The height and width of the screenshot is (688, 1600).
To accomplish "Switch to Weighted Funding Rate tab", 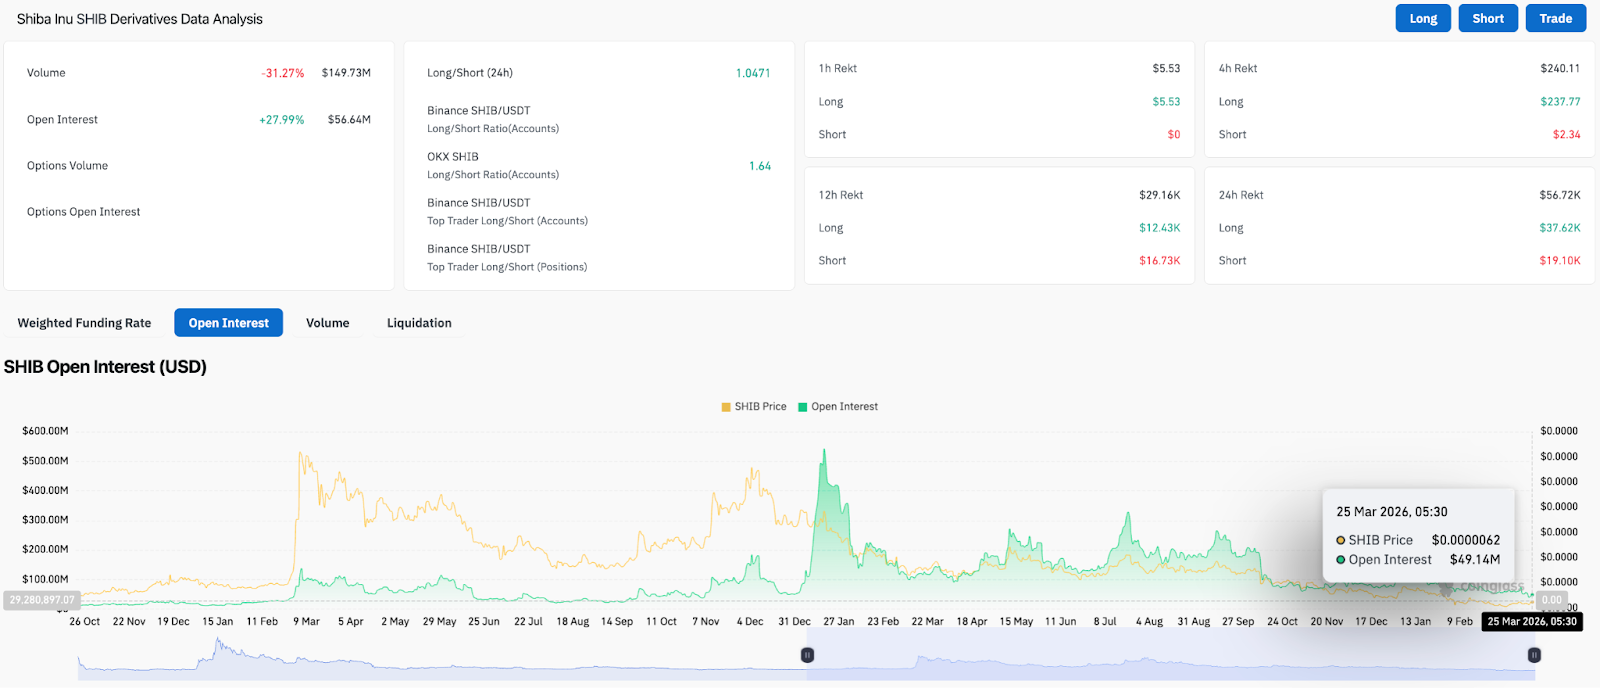I will click(x=84, y=323).
